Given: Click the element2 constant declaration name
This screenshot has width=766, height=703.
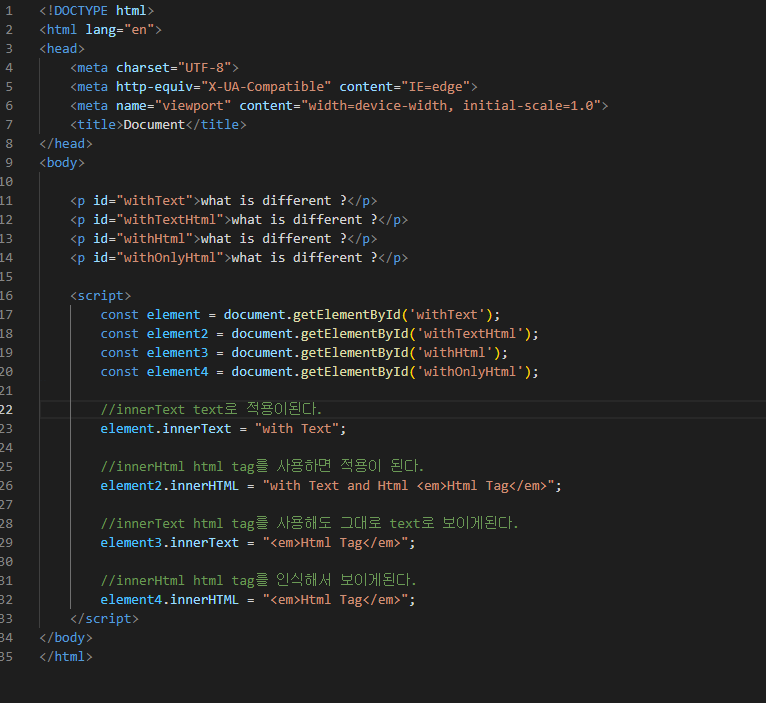Looking at the screenshot, I should (177, 334).
